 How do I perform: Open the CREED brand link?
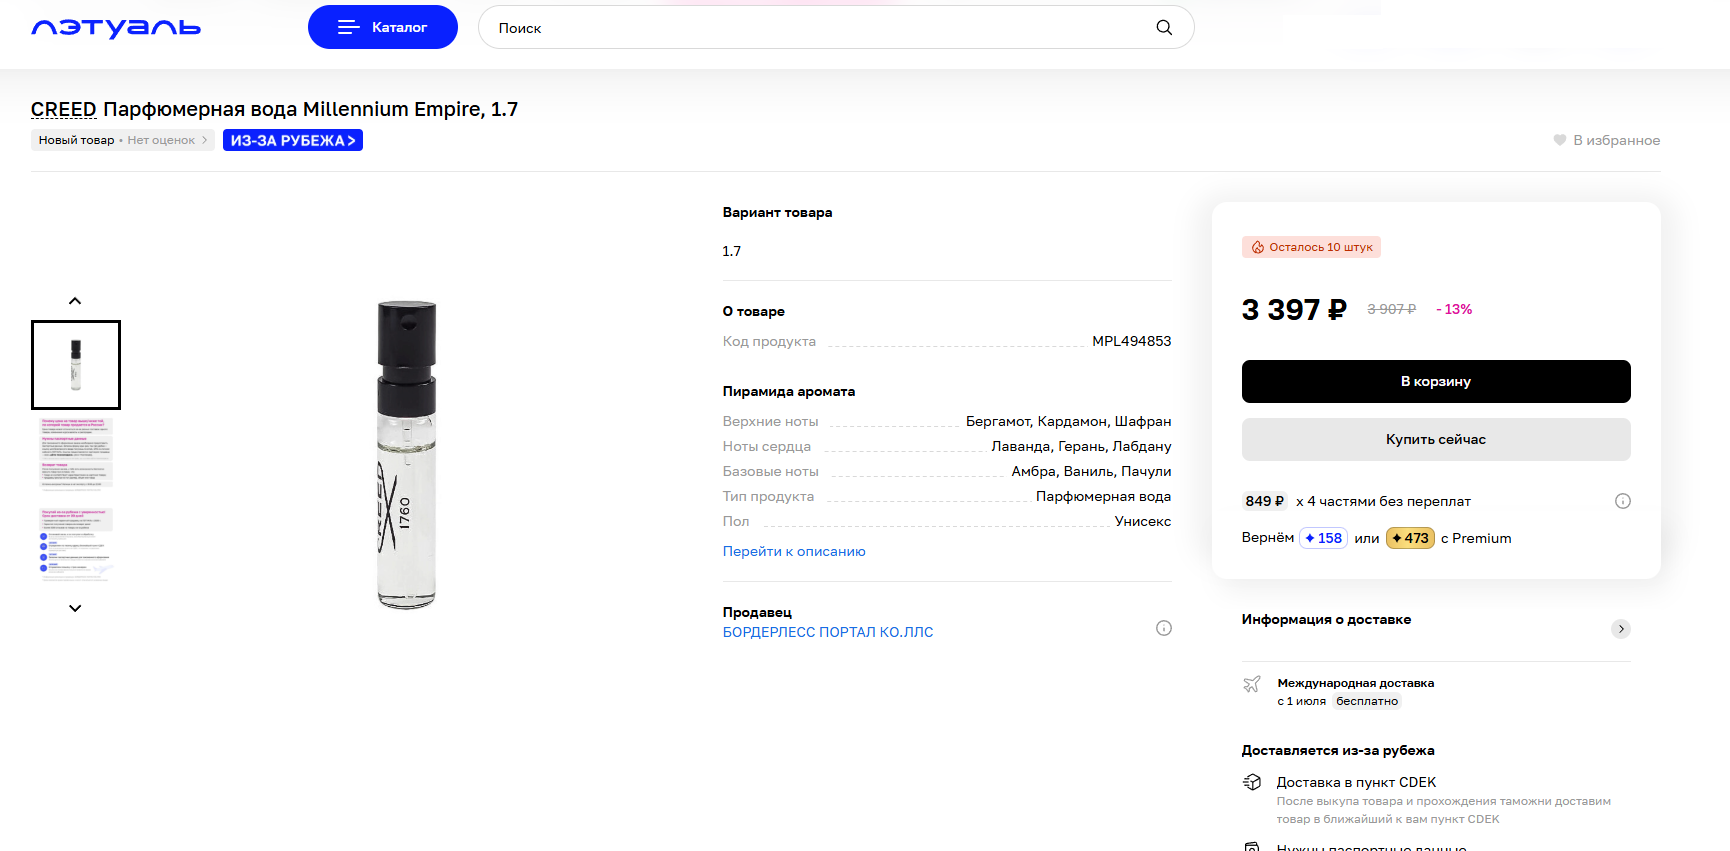tap(64, 109)
